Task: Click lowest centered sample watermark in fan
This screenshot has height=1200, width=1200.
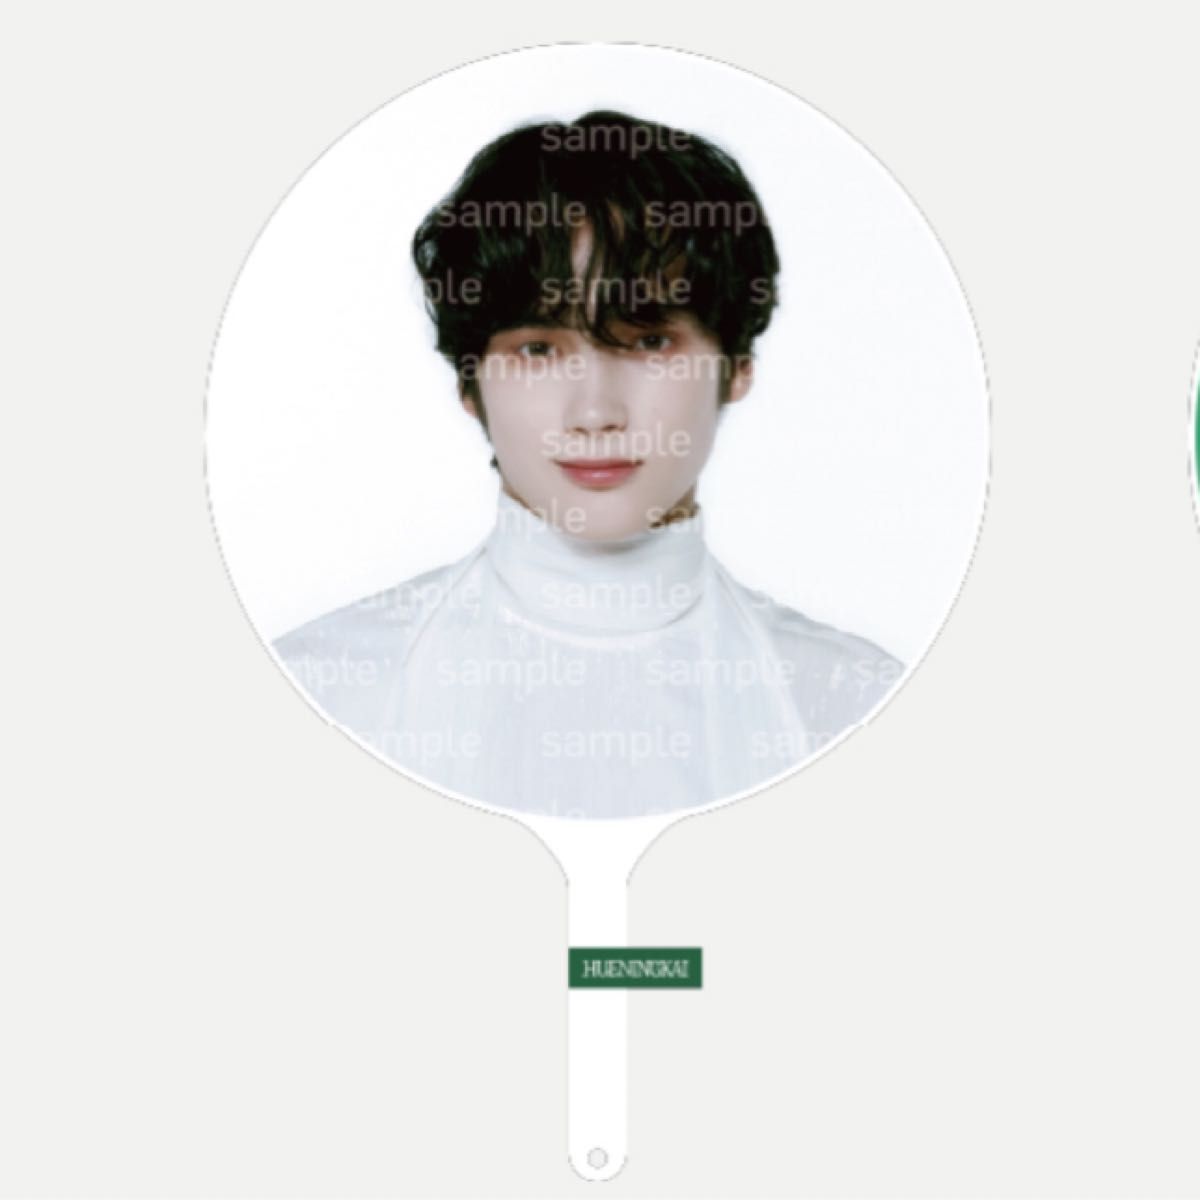Action: [616, 743]
